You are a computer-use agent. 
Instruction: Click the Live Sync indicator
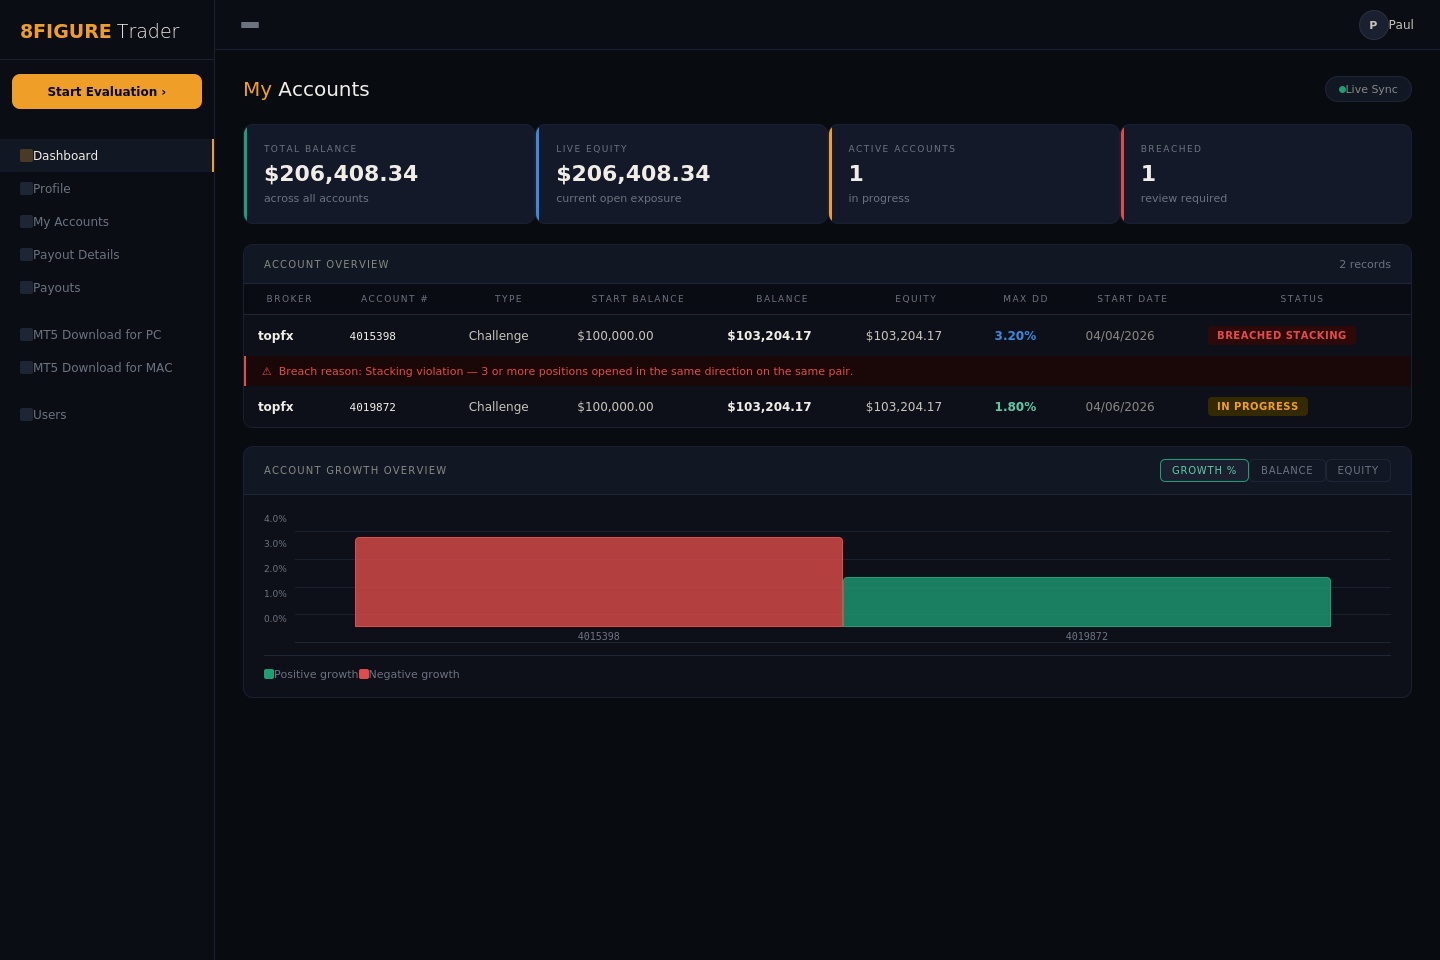tap(1368, 89)
